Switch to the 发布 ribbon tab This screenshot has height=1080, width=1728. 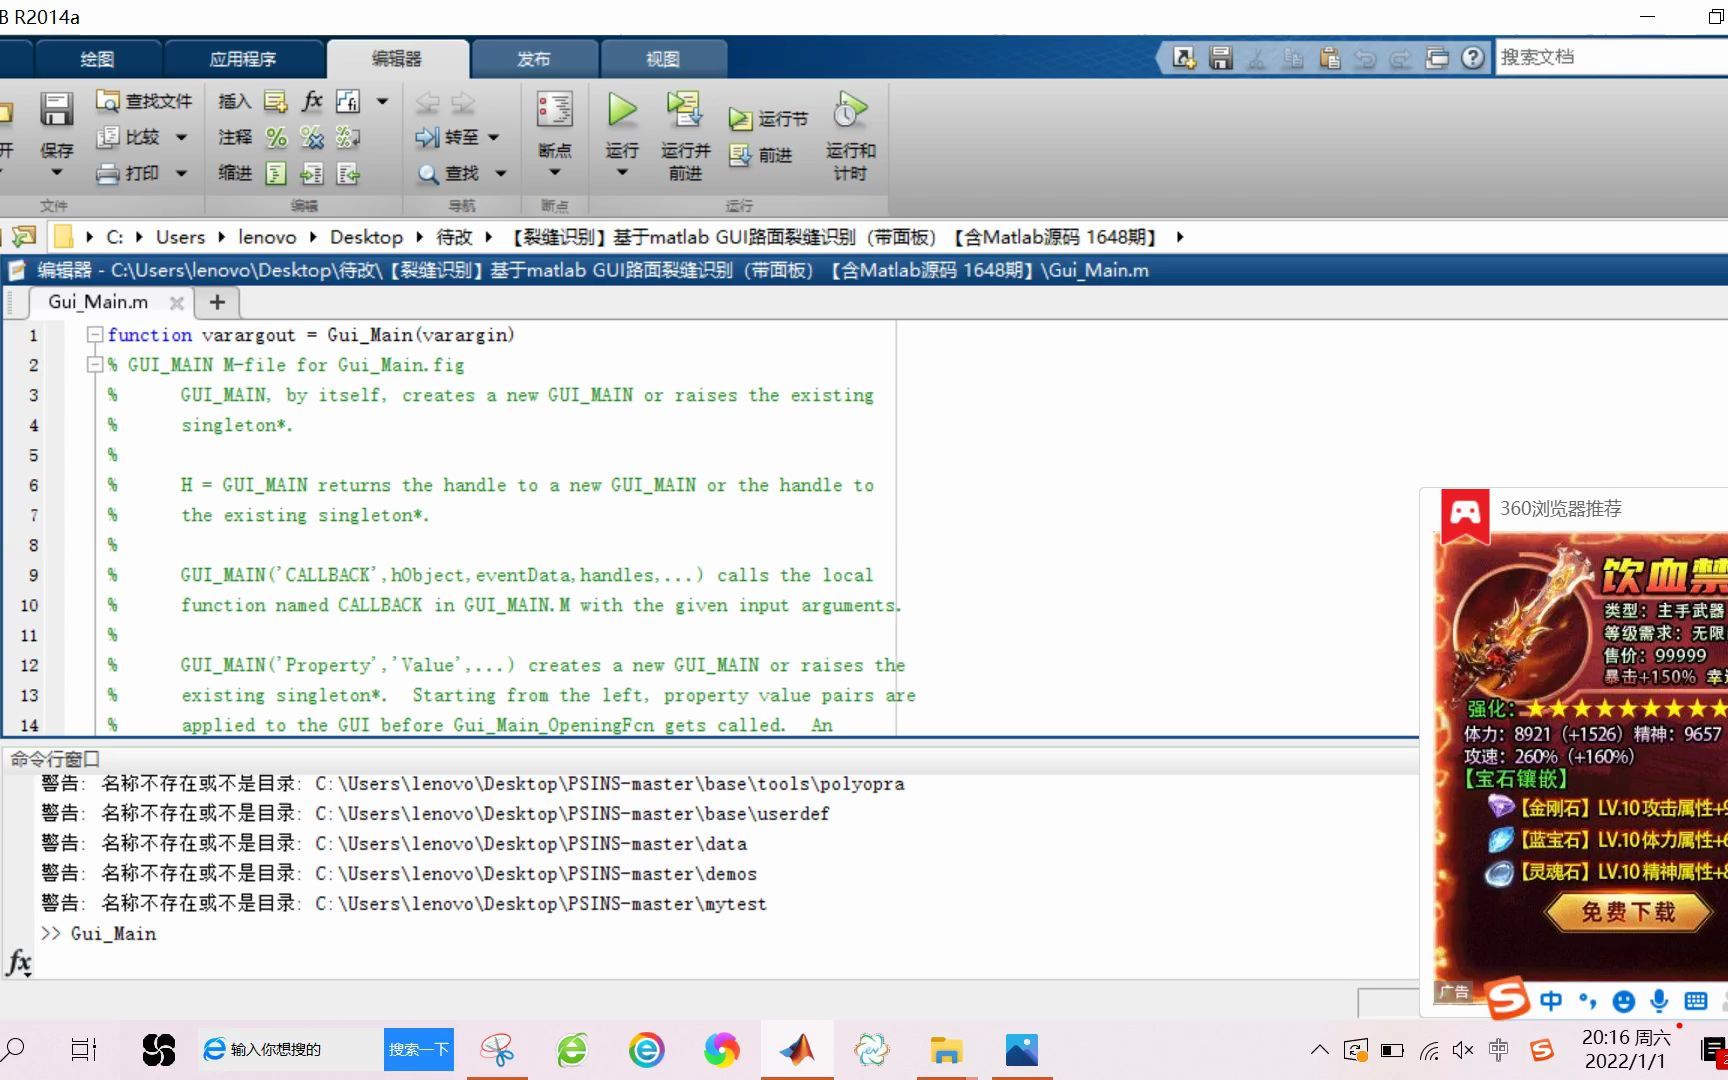point(534,58)
